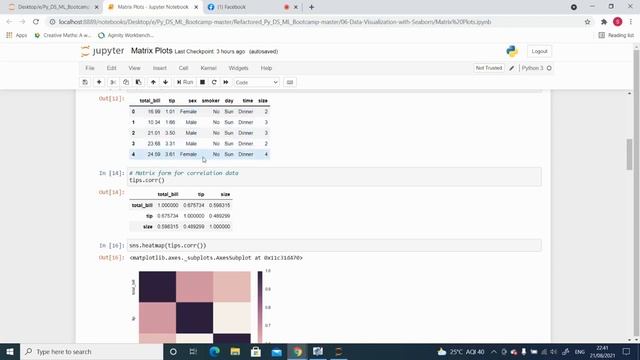Image resolution: width=640 pixels, height=360 pixels.
Task: Open a new browser tab
Action: tap(311, 7)
